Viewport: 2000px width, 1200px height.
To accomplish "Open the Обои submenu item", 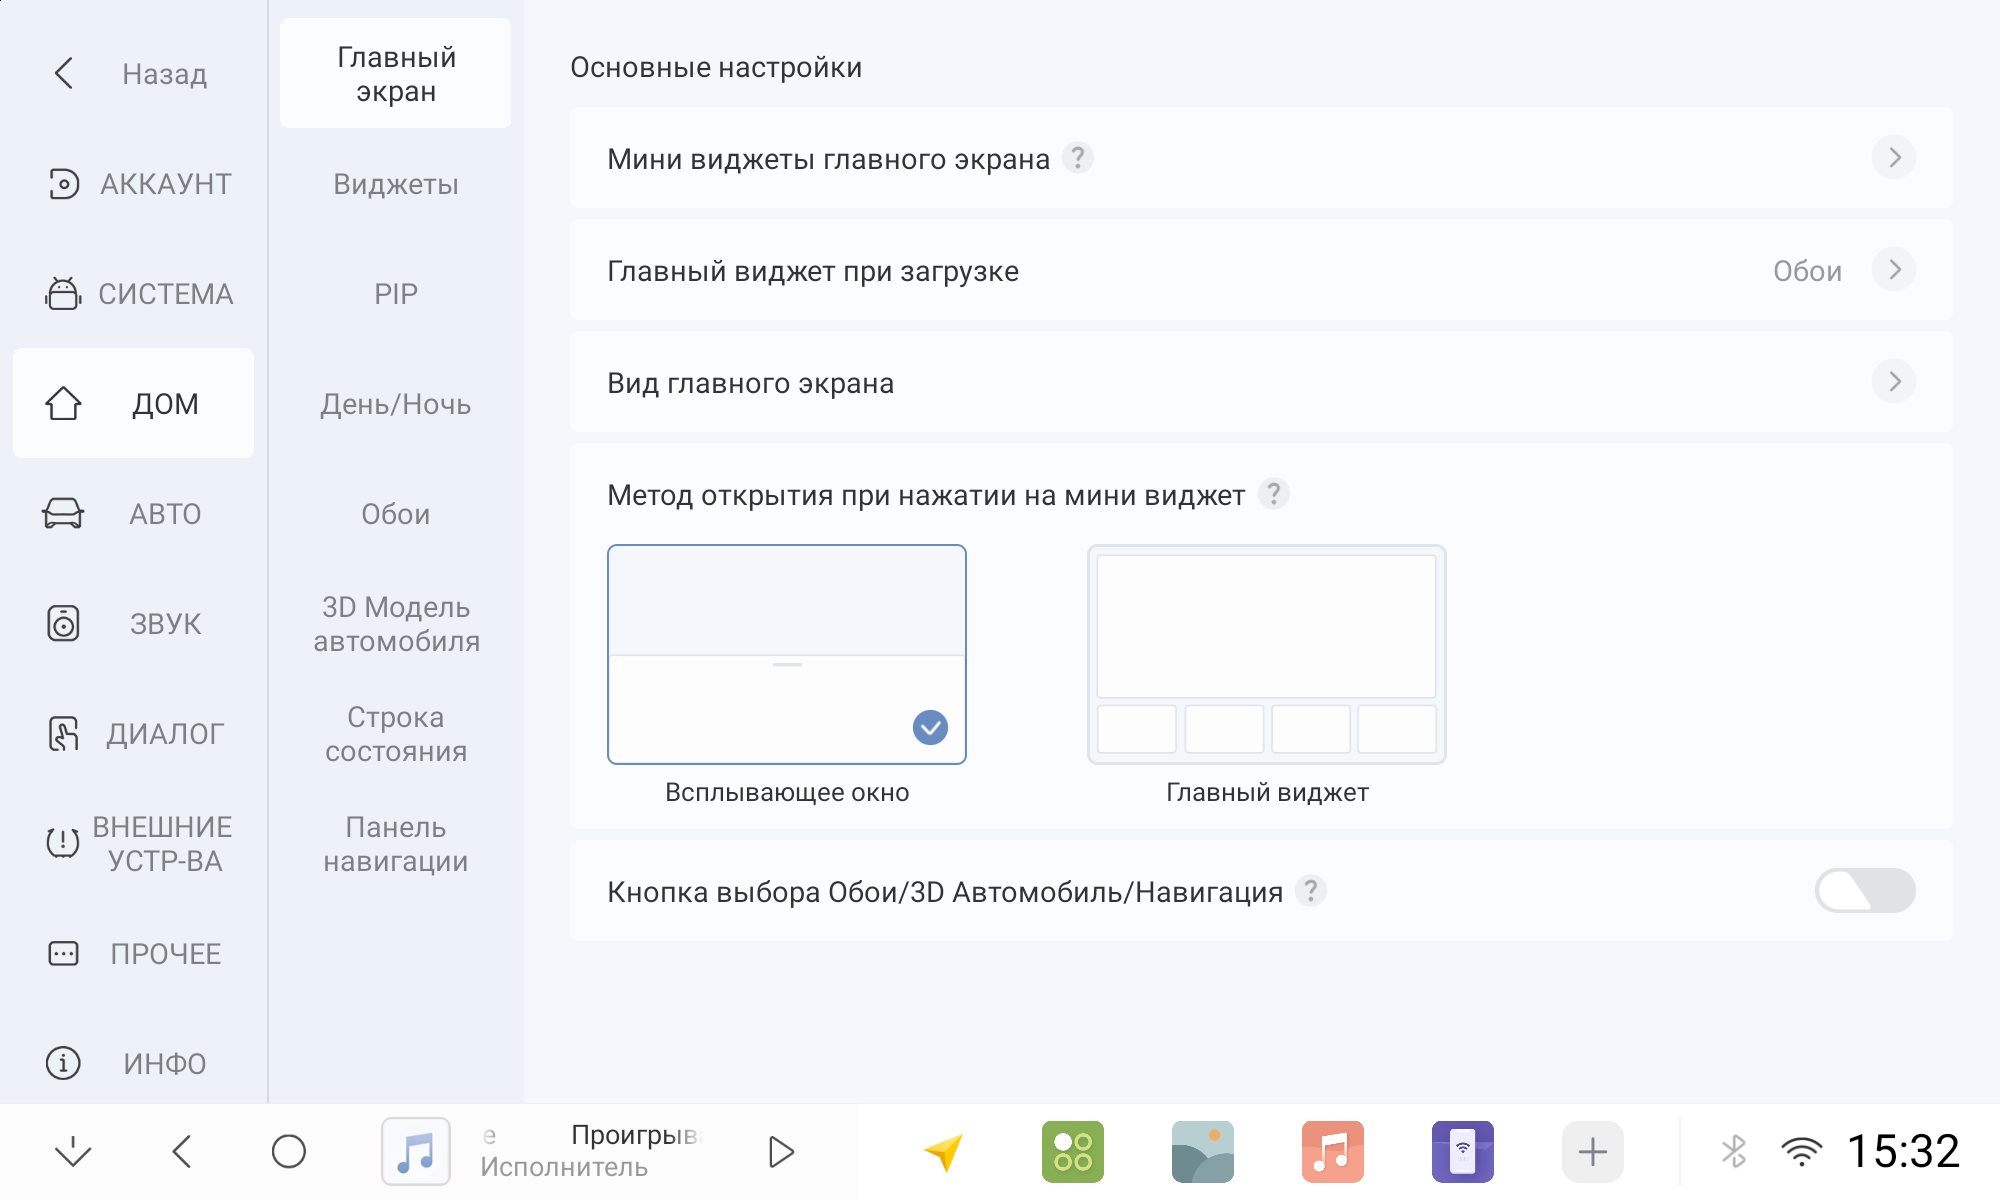I will [x=396, y=514].
